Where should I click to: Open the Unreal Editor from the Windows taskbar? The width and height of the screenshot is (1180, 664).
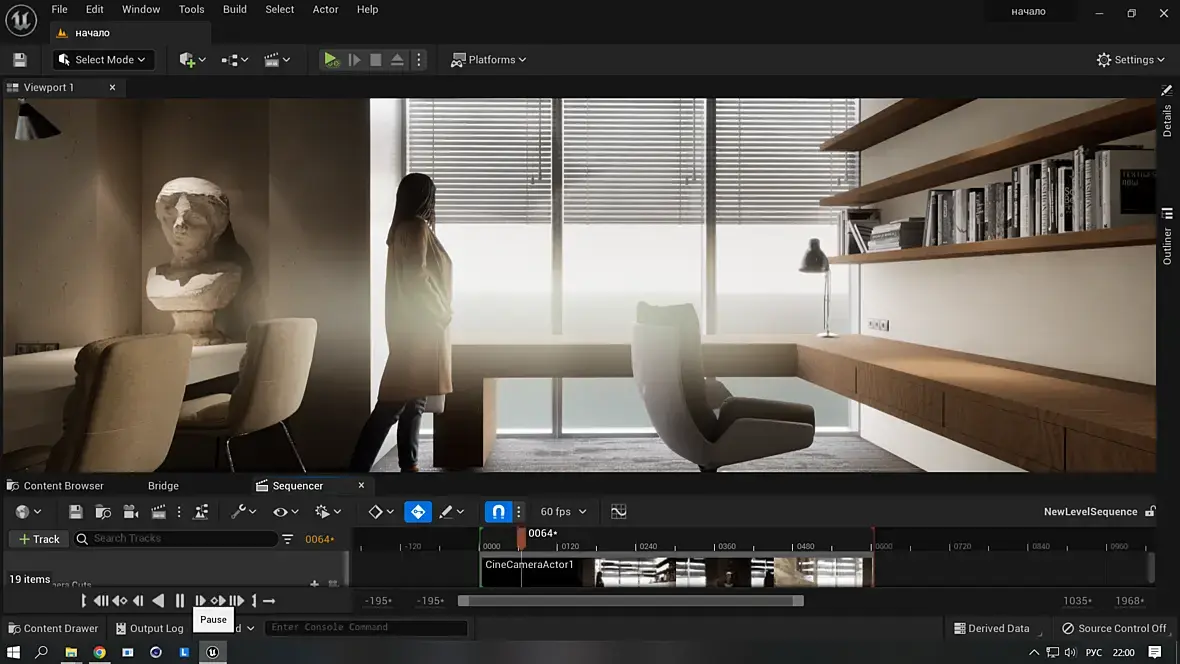212,652
